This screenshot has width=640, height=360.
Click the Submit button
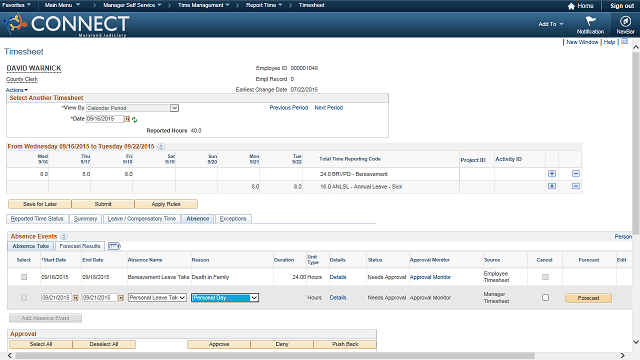[x=103, y=204]
